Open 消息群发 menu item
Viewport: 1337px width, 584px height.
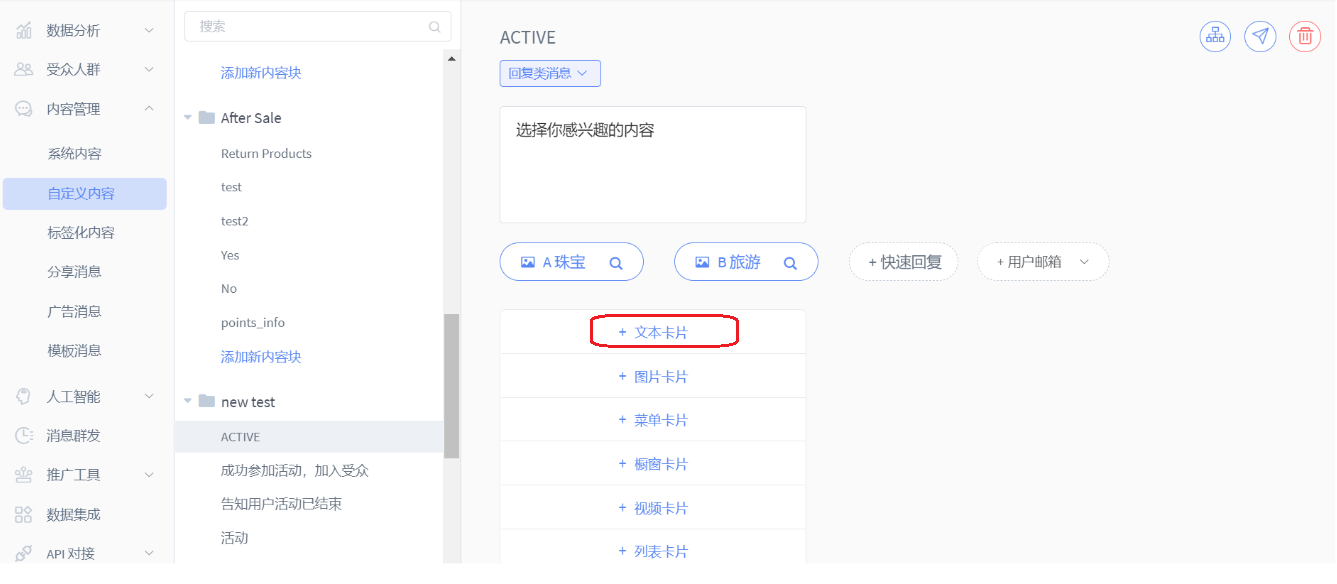tap(74, 436)
